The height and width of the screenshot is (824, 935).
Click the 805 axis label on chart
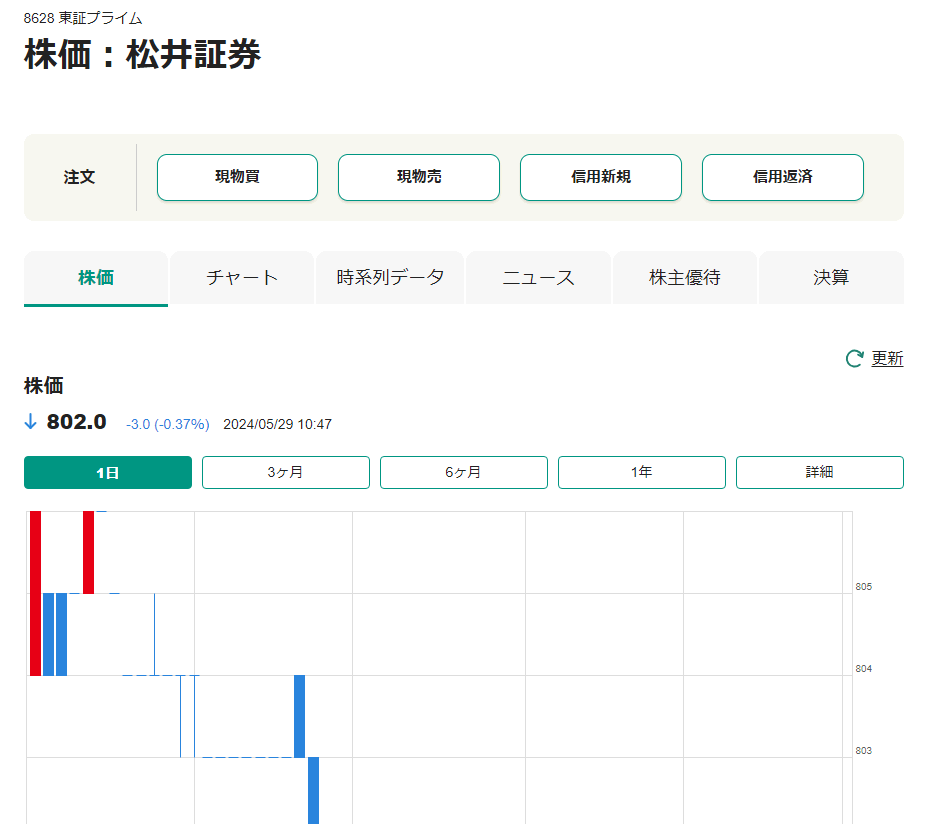point(863,587)
